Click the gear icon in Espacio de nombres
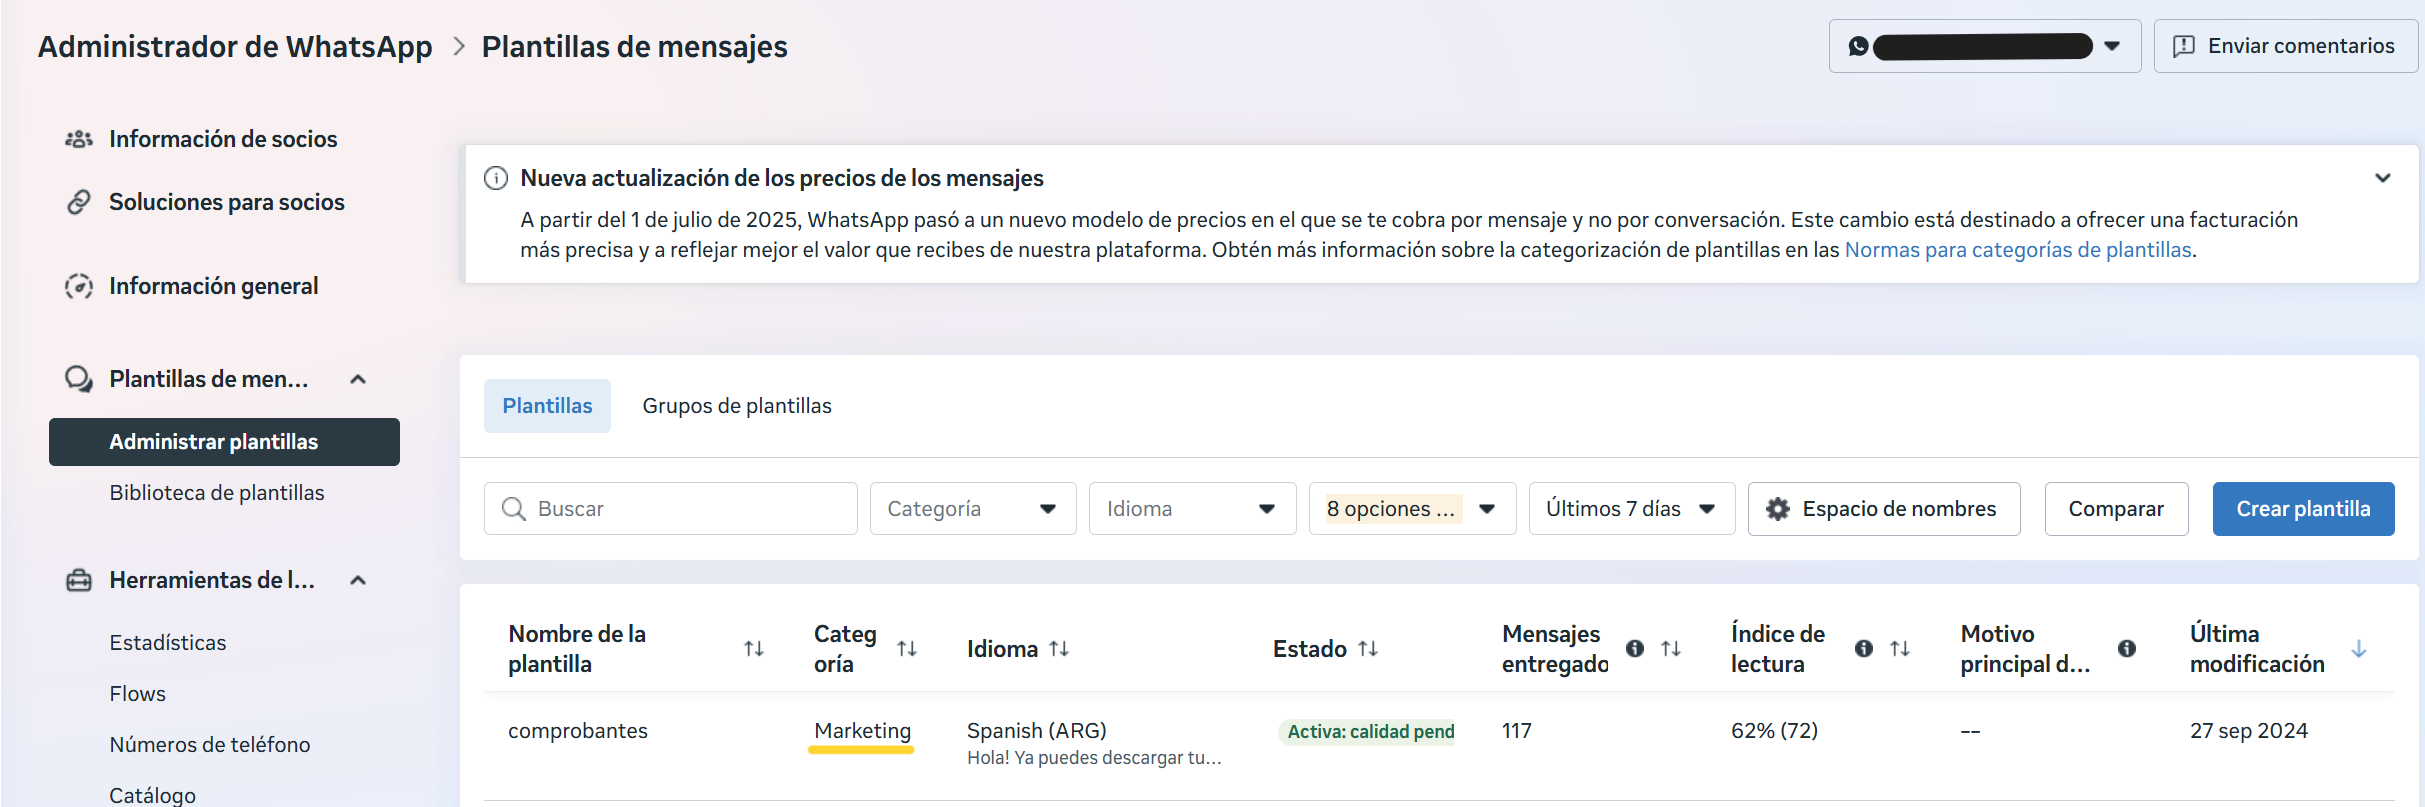This screenshot has height=807, width=2425. click(x=1778, y=509)
